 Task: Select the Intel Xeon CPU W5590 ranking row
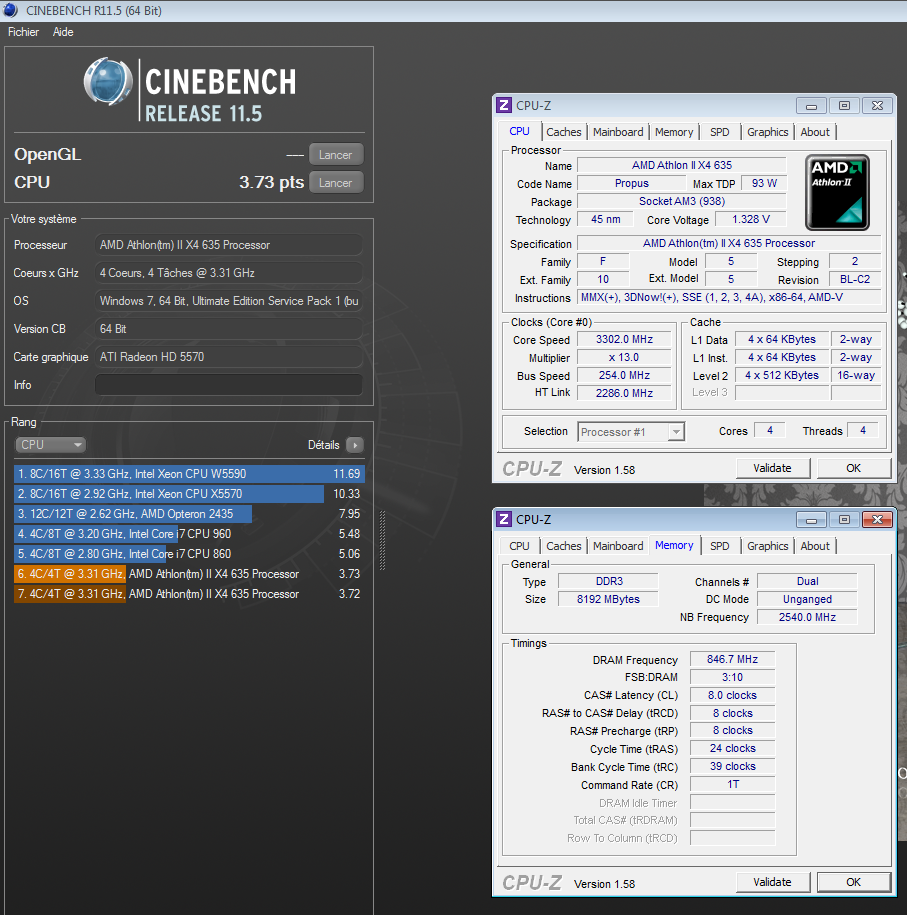coord(189,474)
